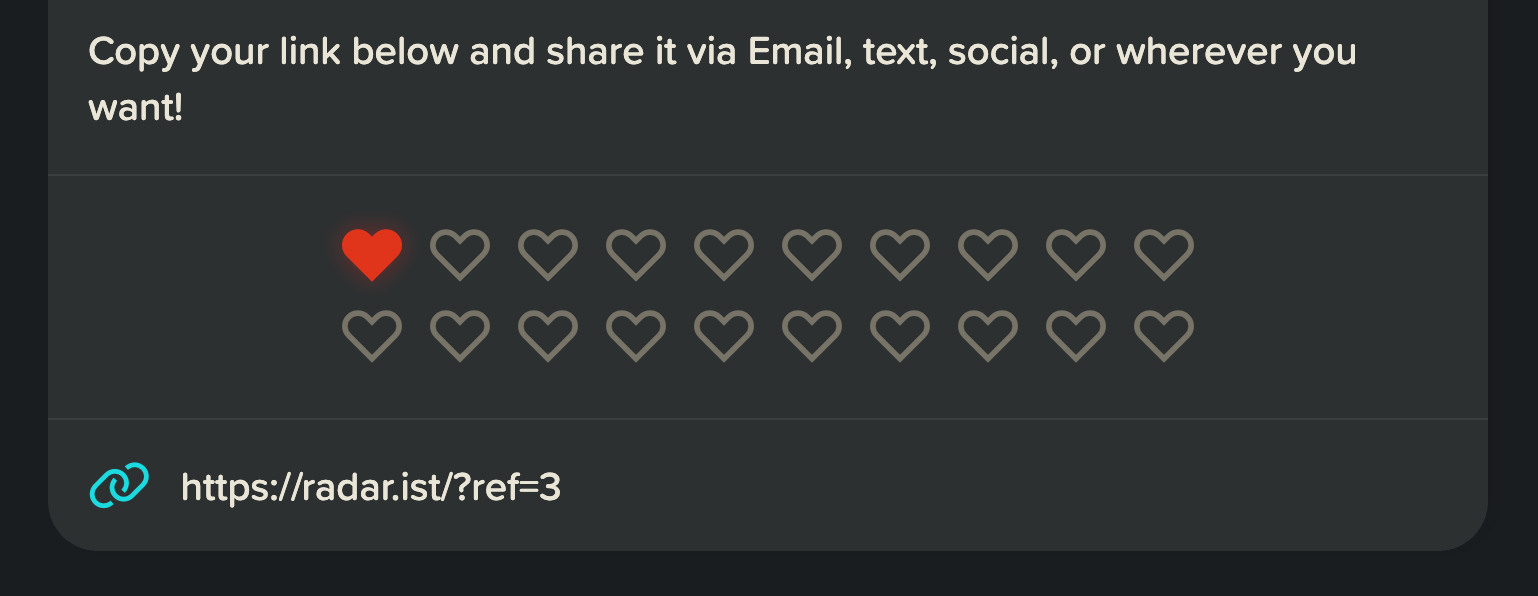
Task: Click the second heart in the top row
Action: [x=460, y=254]
